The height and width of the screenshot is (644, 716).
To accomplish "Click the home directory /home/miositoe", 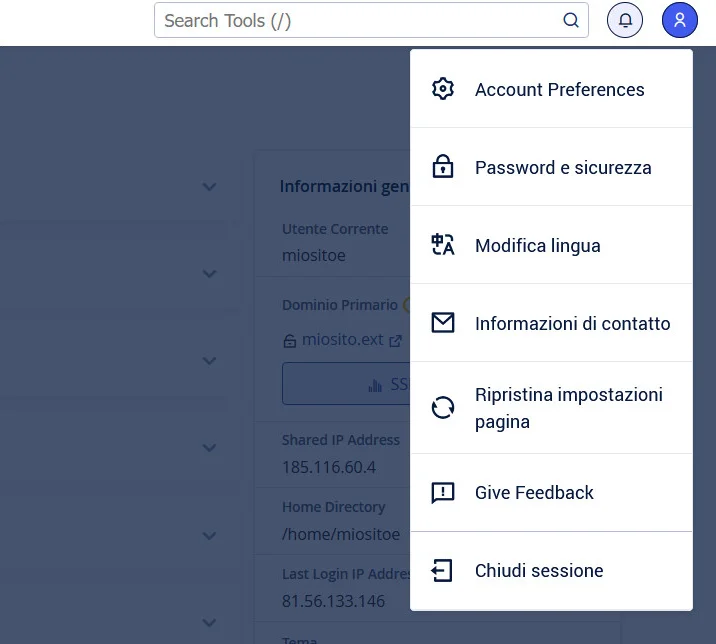I will point(341,534).
